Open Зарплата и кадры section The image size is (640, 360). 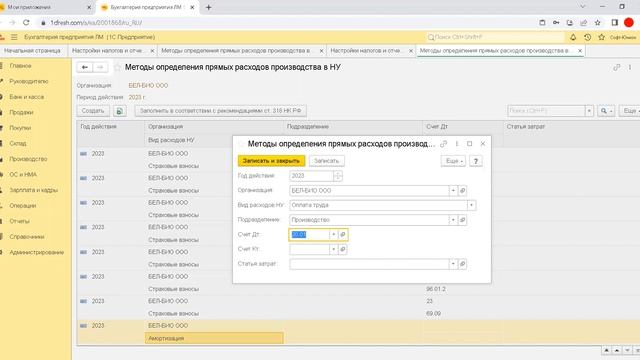33,190
